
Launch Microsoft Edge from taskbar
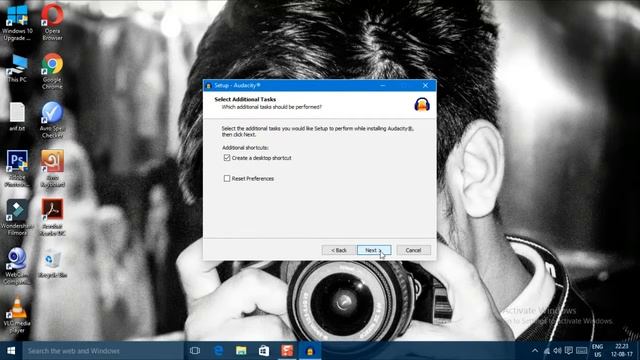[218, 351]
